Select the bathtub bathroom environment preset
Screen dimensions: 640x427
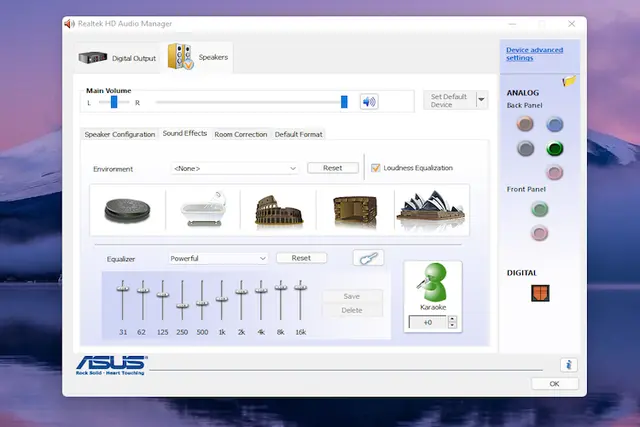tap(203, 209)
